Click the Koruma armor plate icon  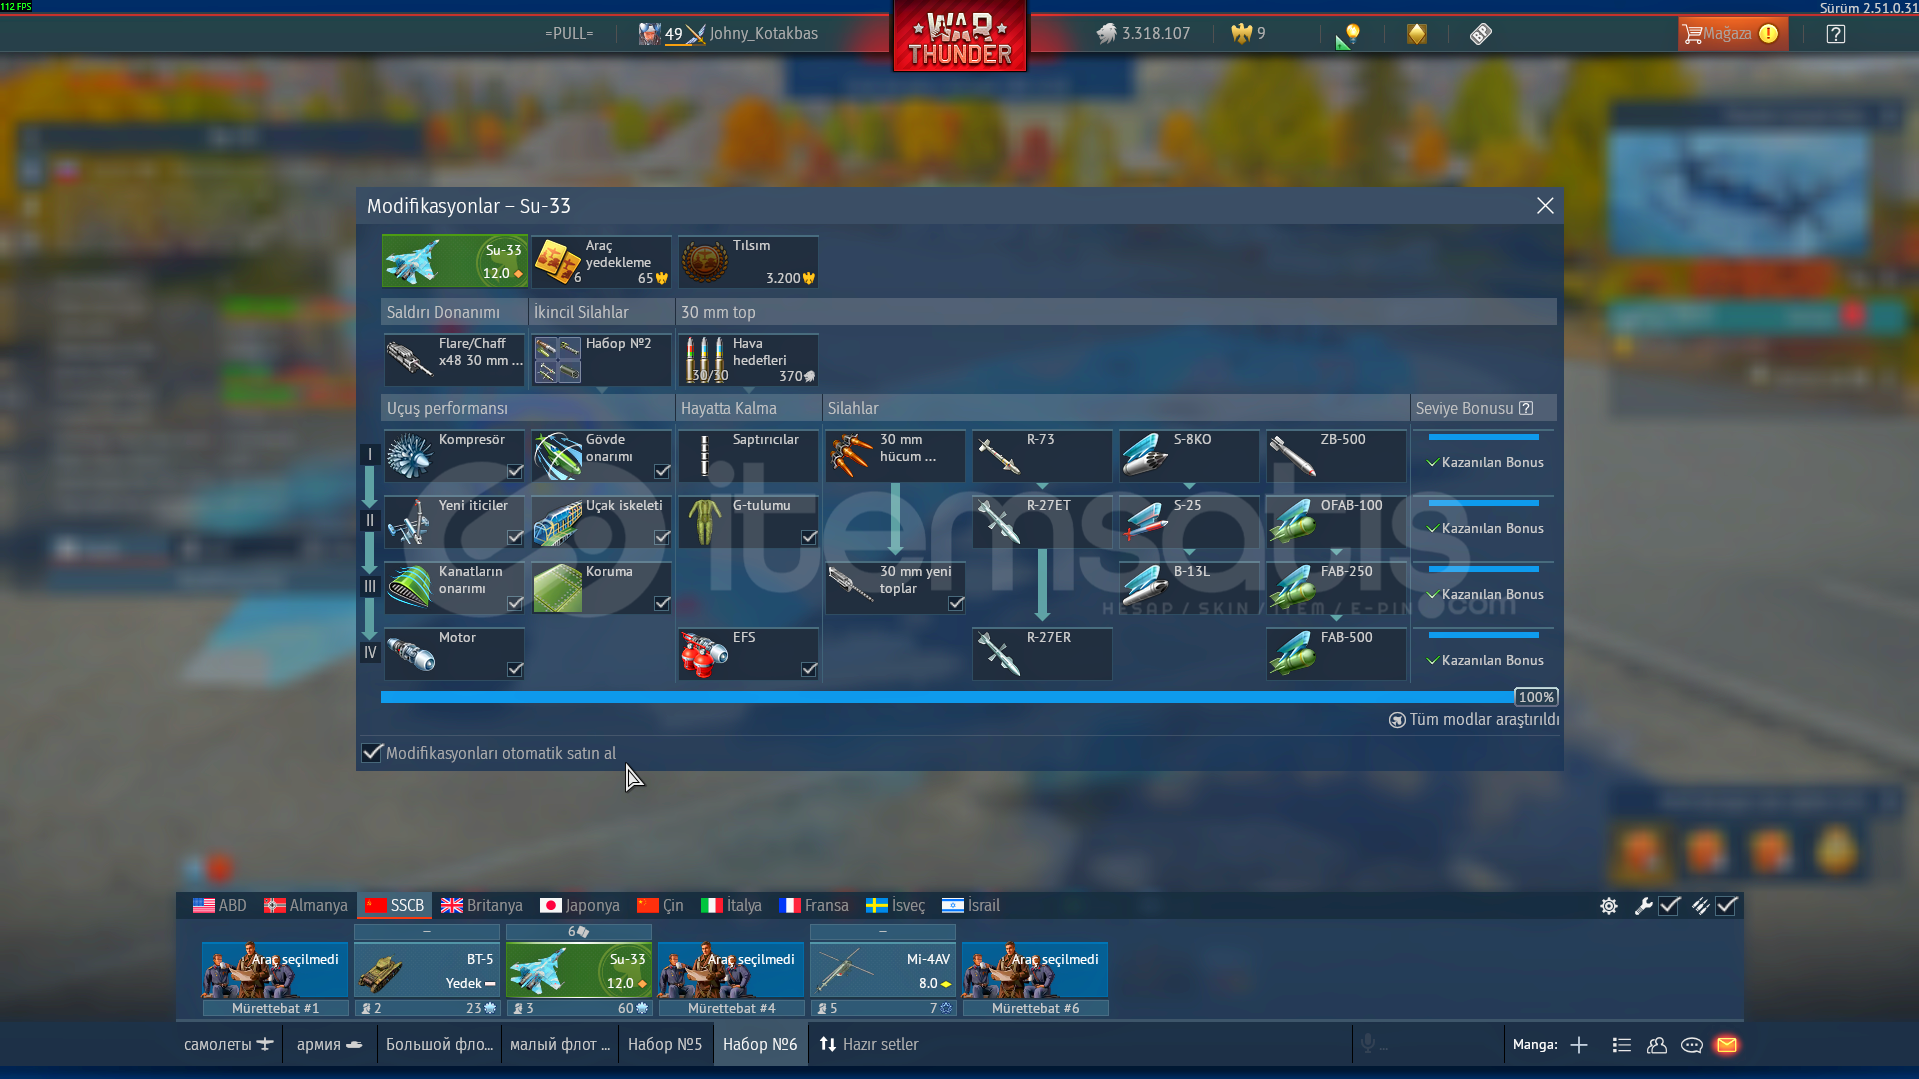pyautogui.click(x=557, y=588)
